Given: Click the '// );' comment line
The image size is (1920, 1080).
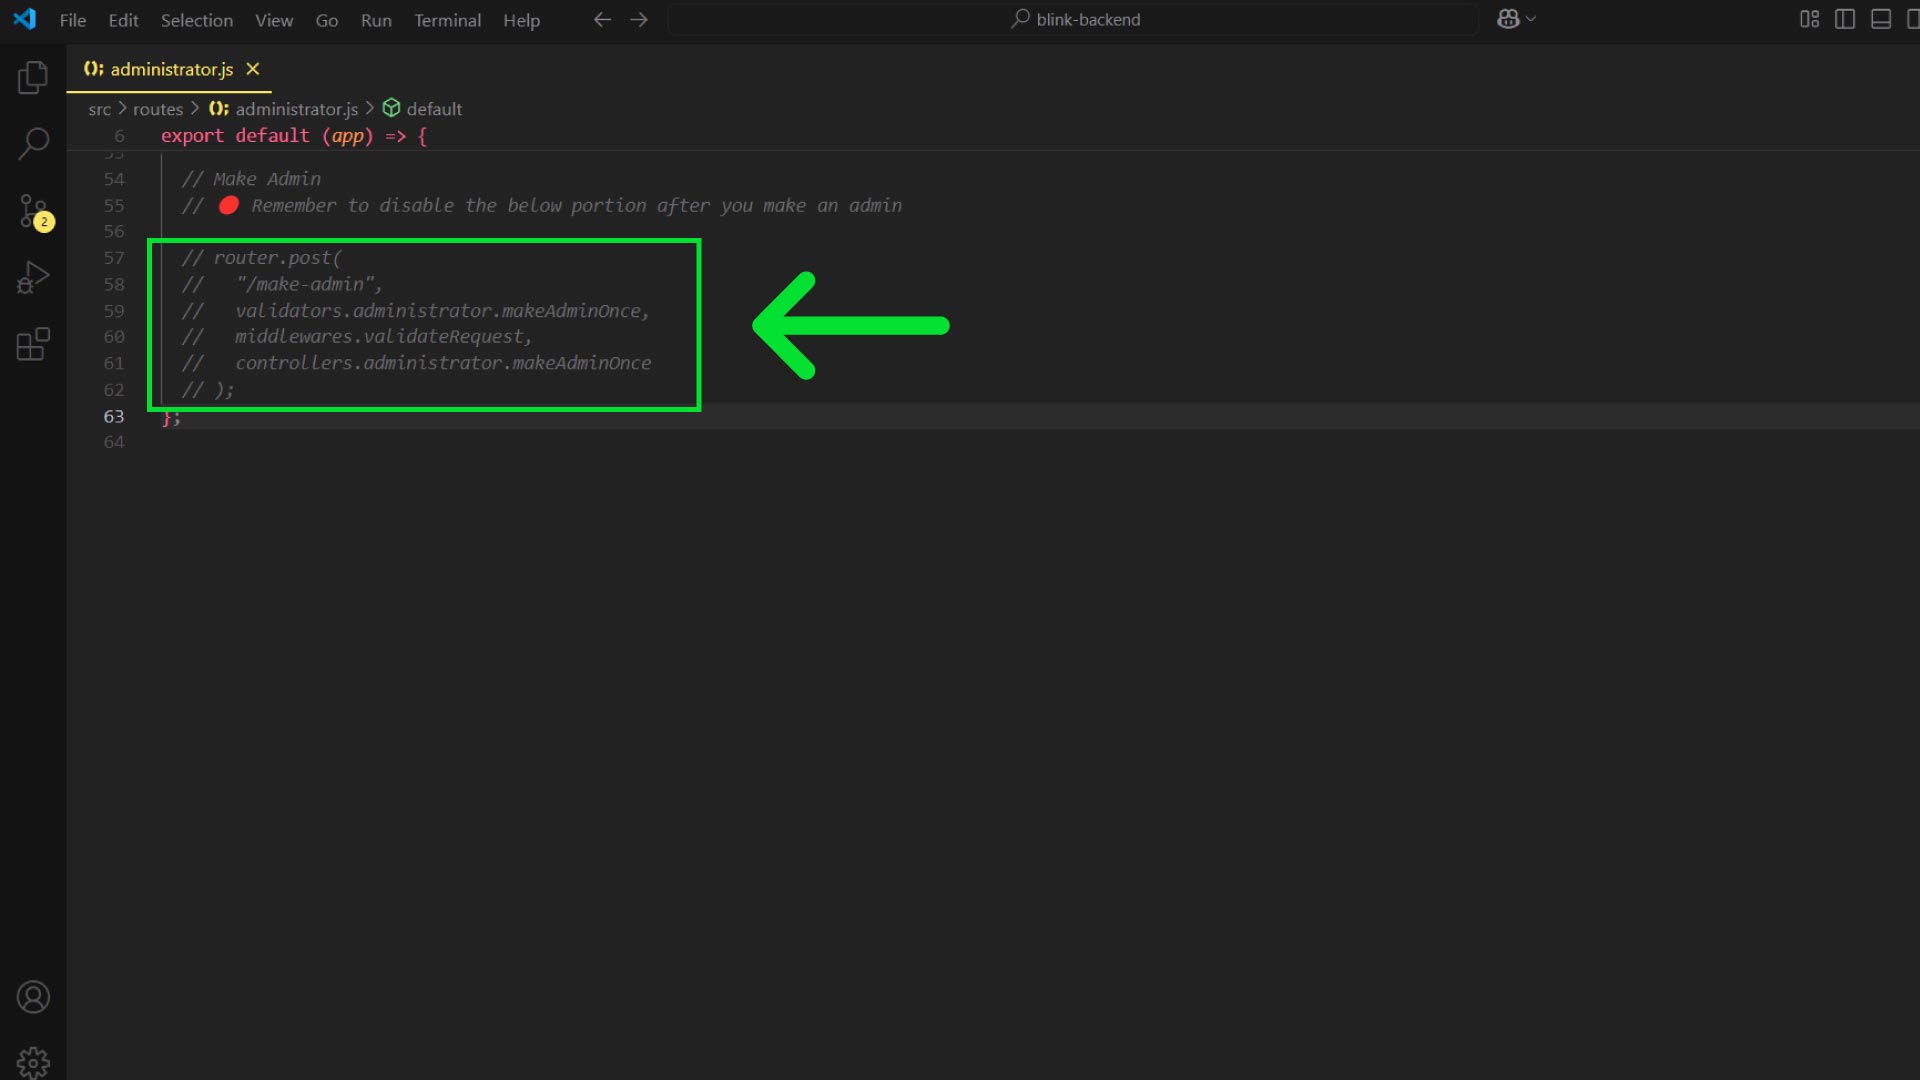Looking at the screenshot, I should click(208, 390).
